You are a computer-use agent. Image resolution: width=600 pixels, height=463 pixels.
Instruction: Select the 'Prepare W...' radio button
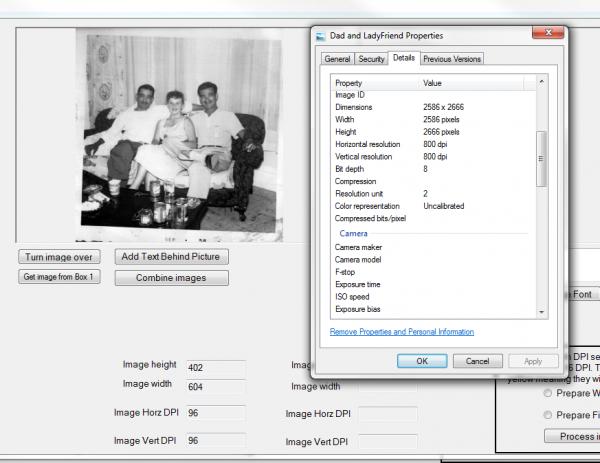(548, 393)
